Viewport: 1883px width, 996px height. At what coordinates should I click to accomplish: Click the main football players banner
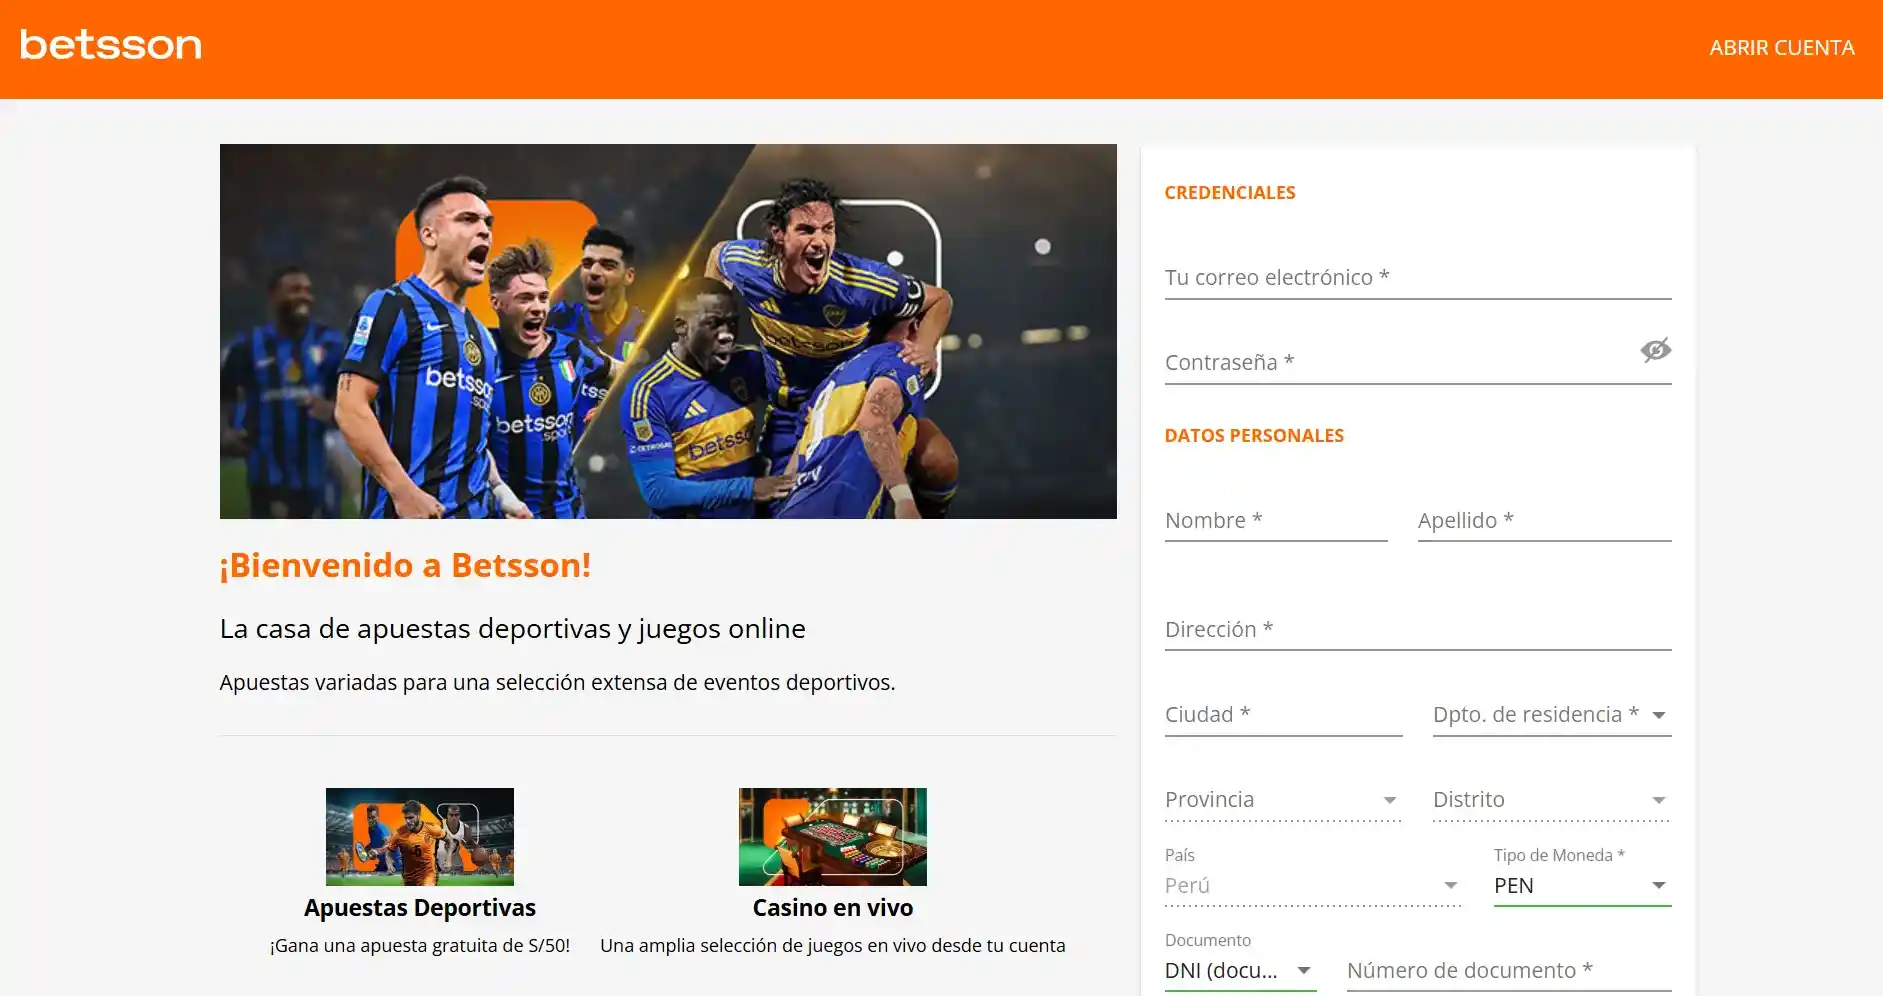(668, 331)
